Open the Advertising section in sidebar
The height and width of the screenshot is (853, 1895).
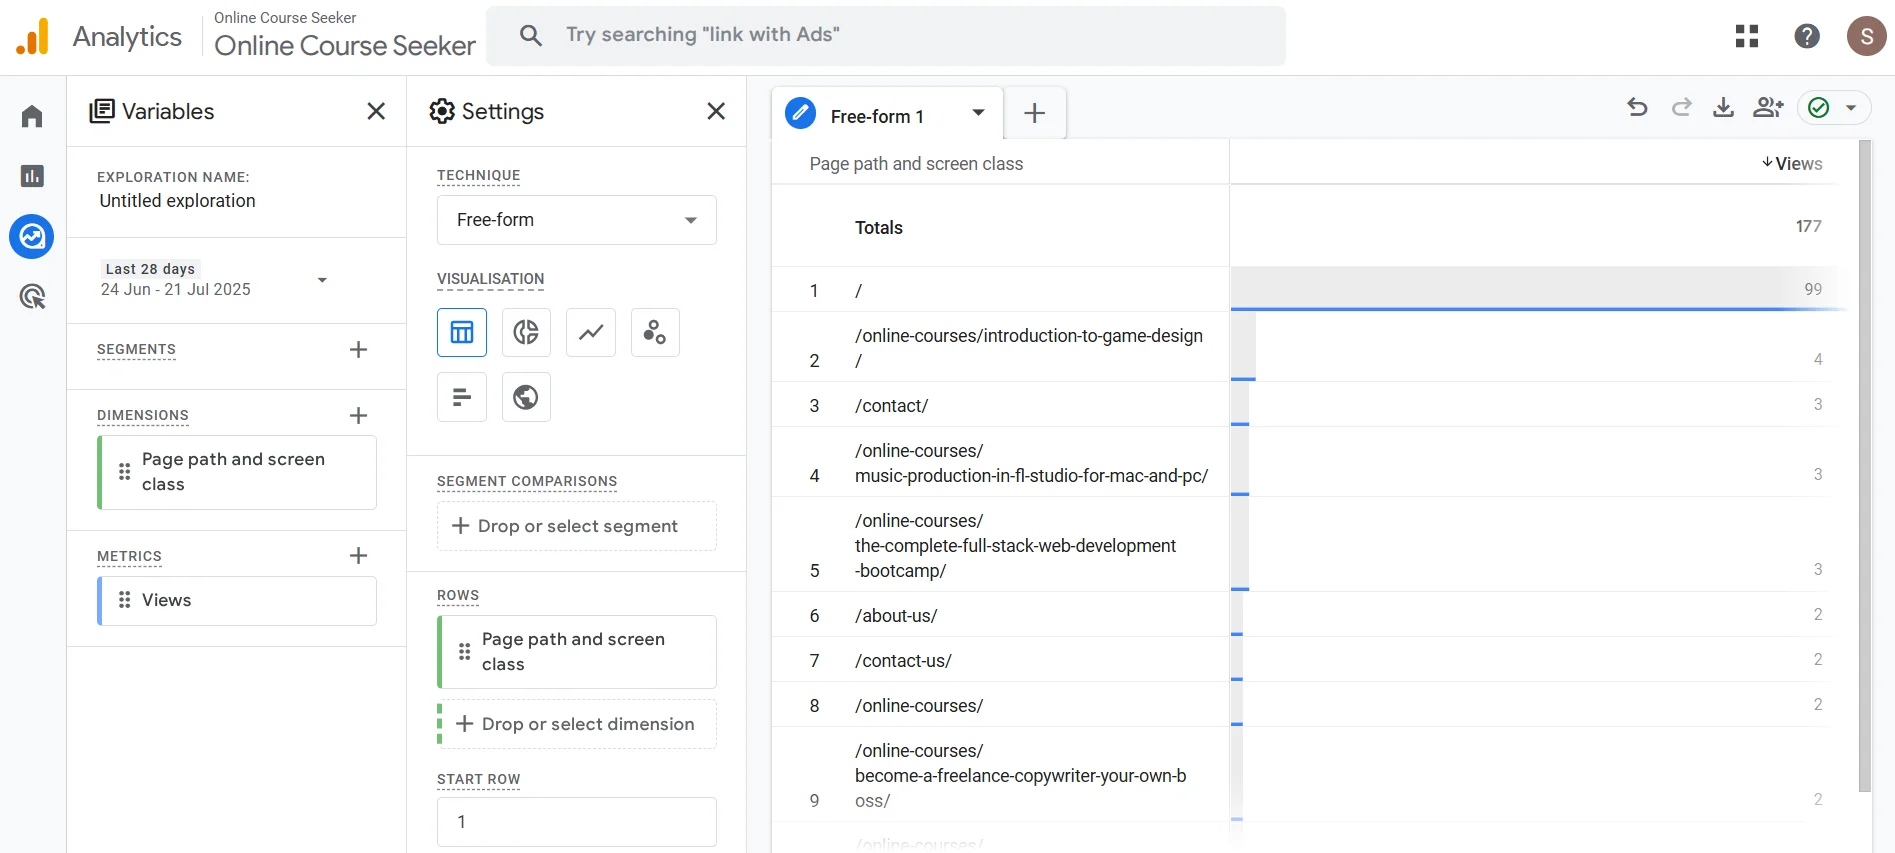pyautogui.click(x=32, y=297)
